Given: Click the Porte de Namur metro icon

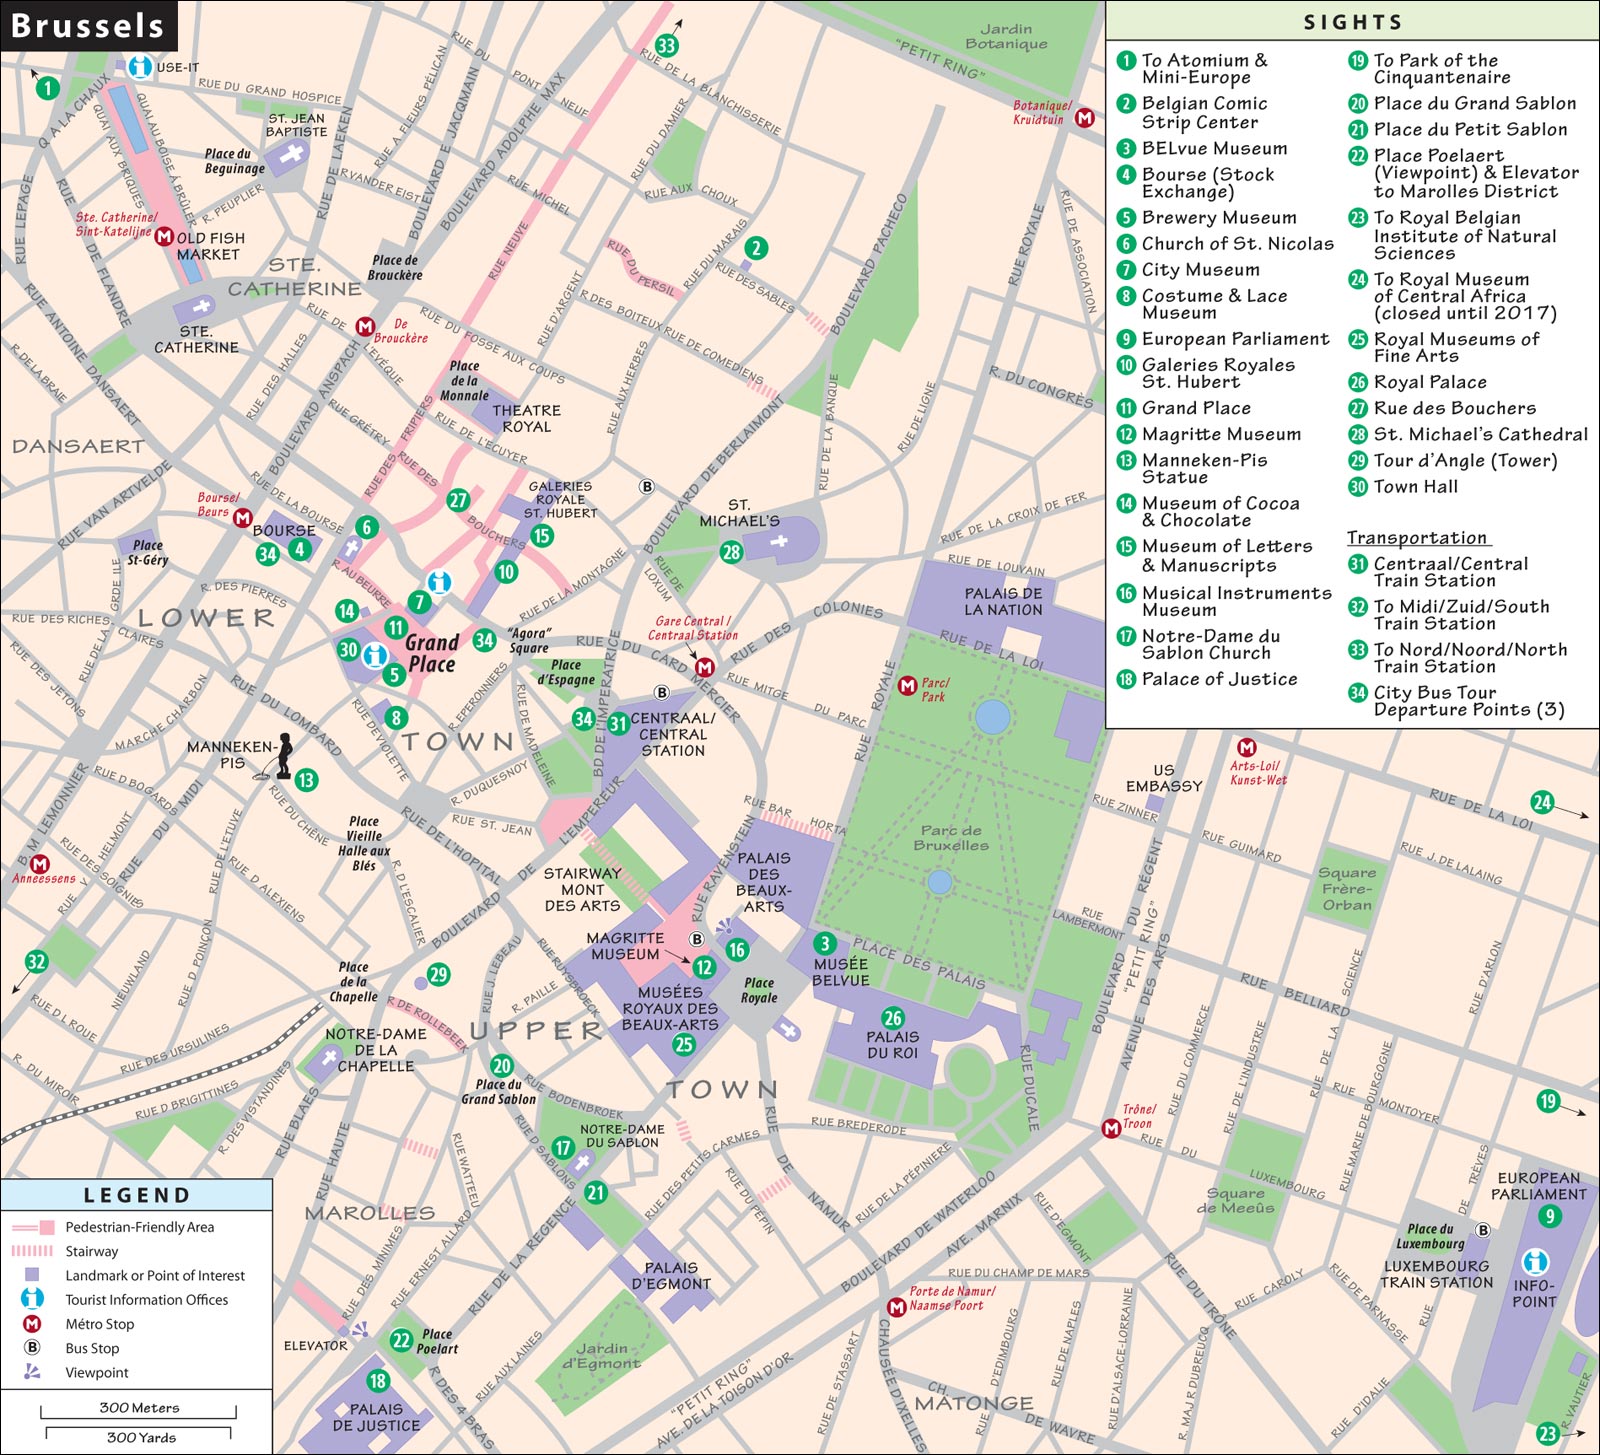Looking at the screenshot, I should click(x=896, y=1308).
